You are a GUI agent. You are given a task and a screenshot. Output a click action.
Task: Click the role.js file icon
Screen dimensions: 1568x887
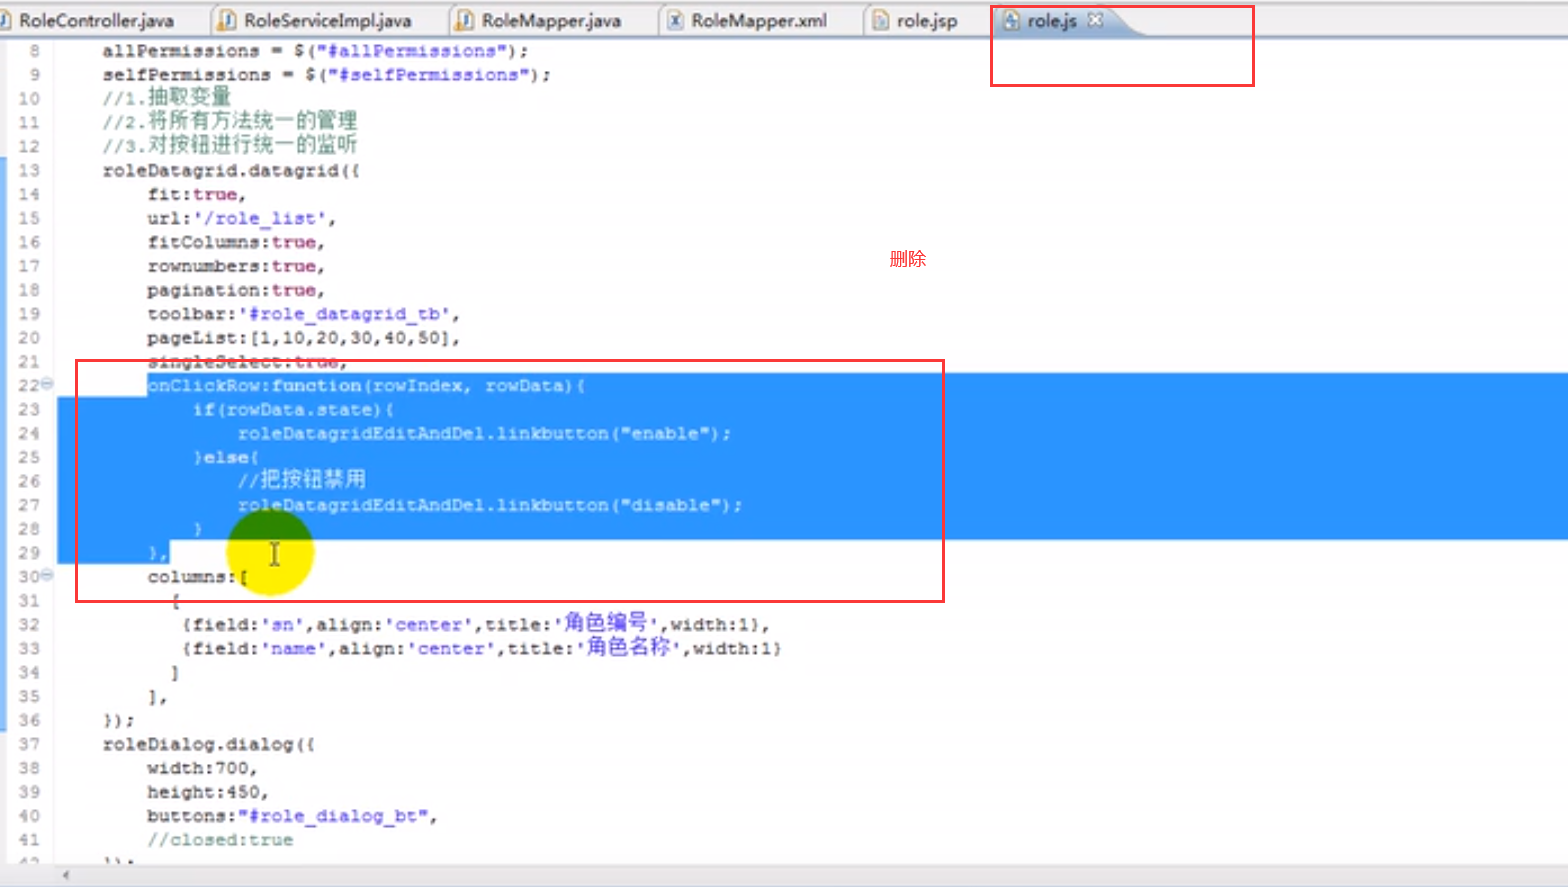coord(1011,20)
